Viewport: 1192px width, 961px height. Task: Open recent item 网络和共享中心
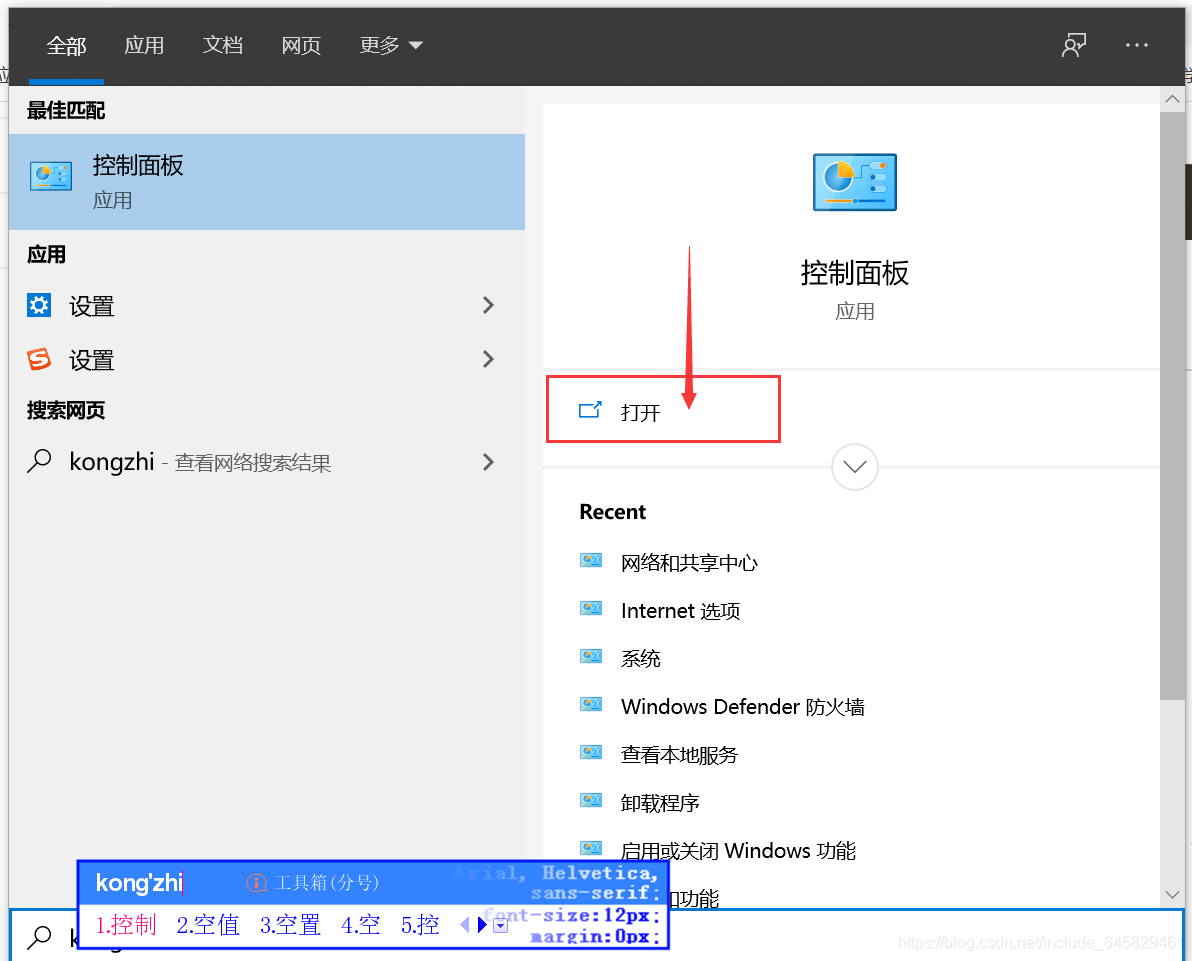(690, 563)
